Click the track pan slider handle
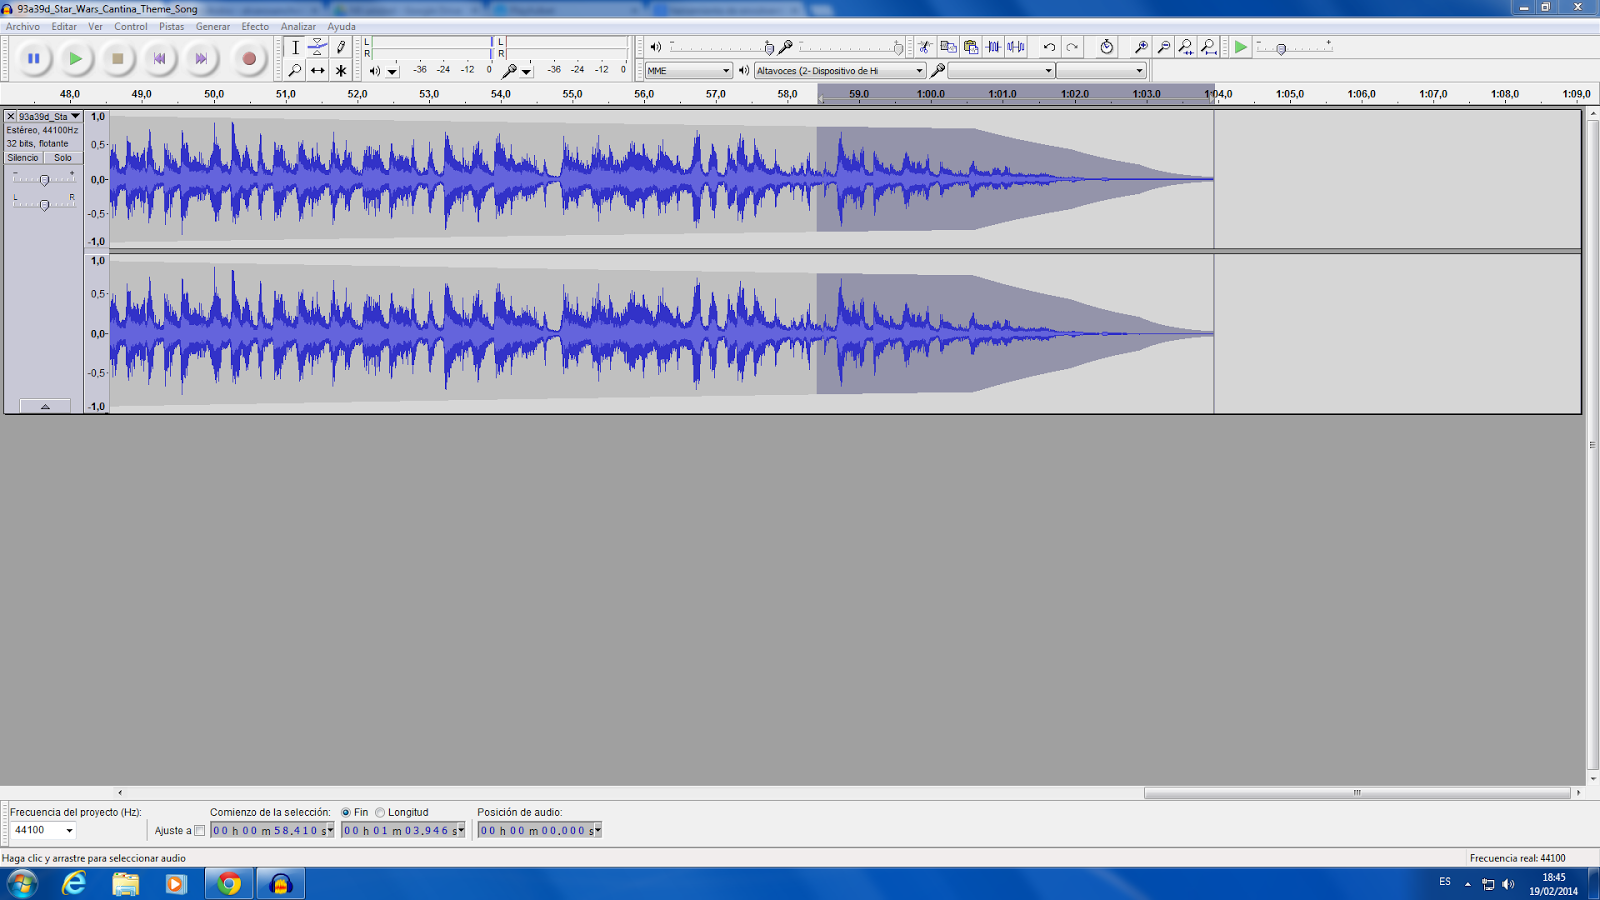This screenshot has height=900, width=1600. click(44, 205)
